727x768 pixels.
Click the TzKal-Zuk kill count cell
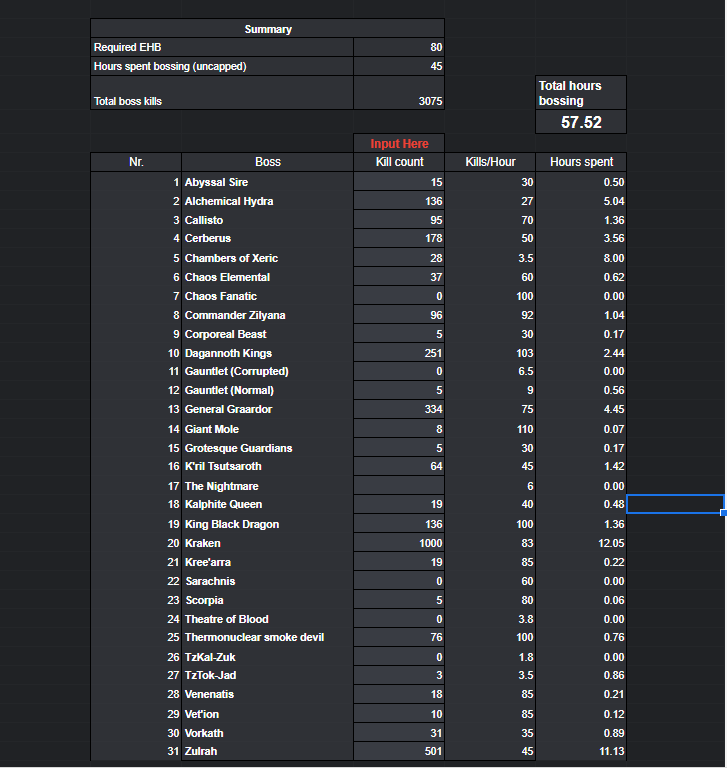(399, 657)
